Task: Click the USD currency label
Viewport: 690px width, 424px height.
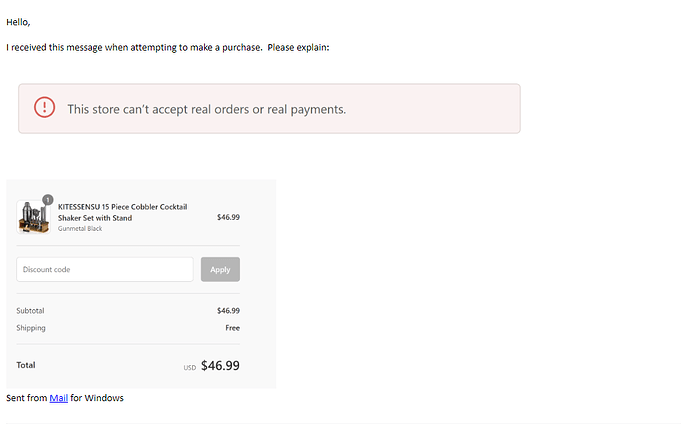Action: (x=189, y=368)
